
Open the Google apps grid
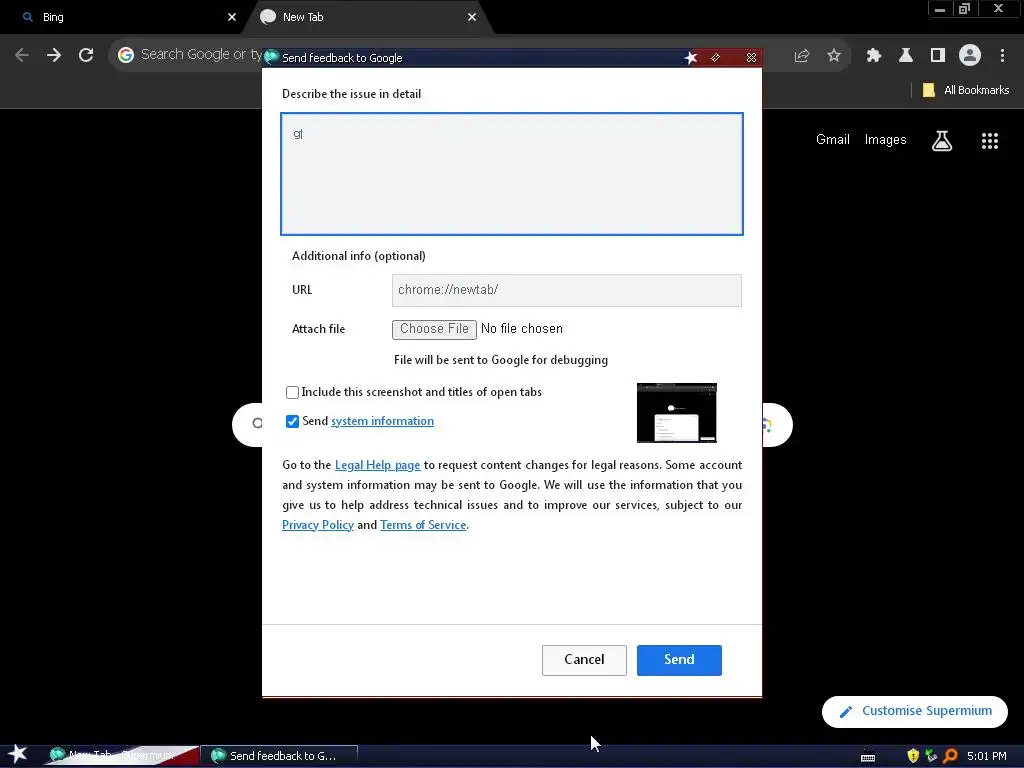(990, 140)
